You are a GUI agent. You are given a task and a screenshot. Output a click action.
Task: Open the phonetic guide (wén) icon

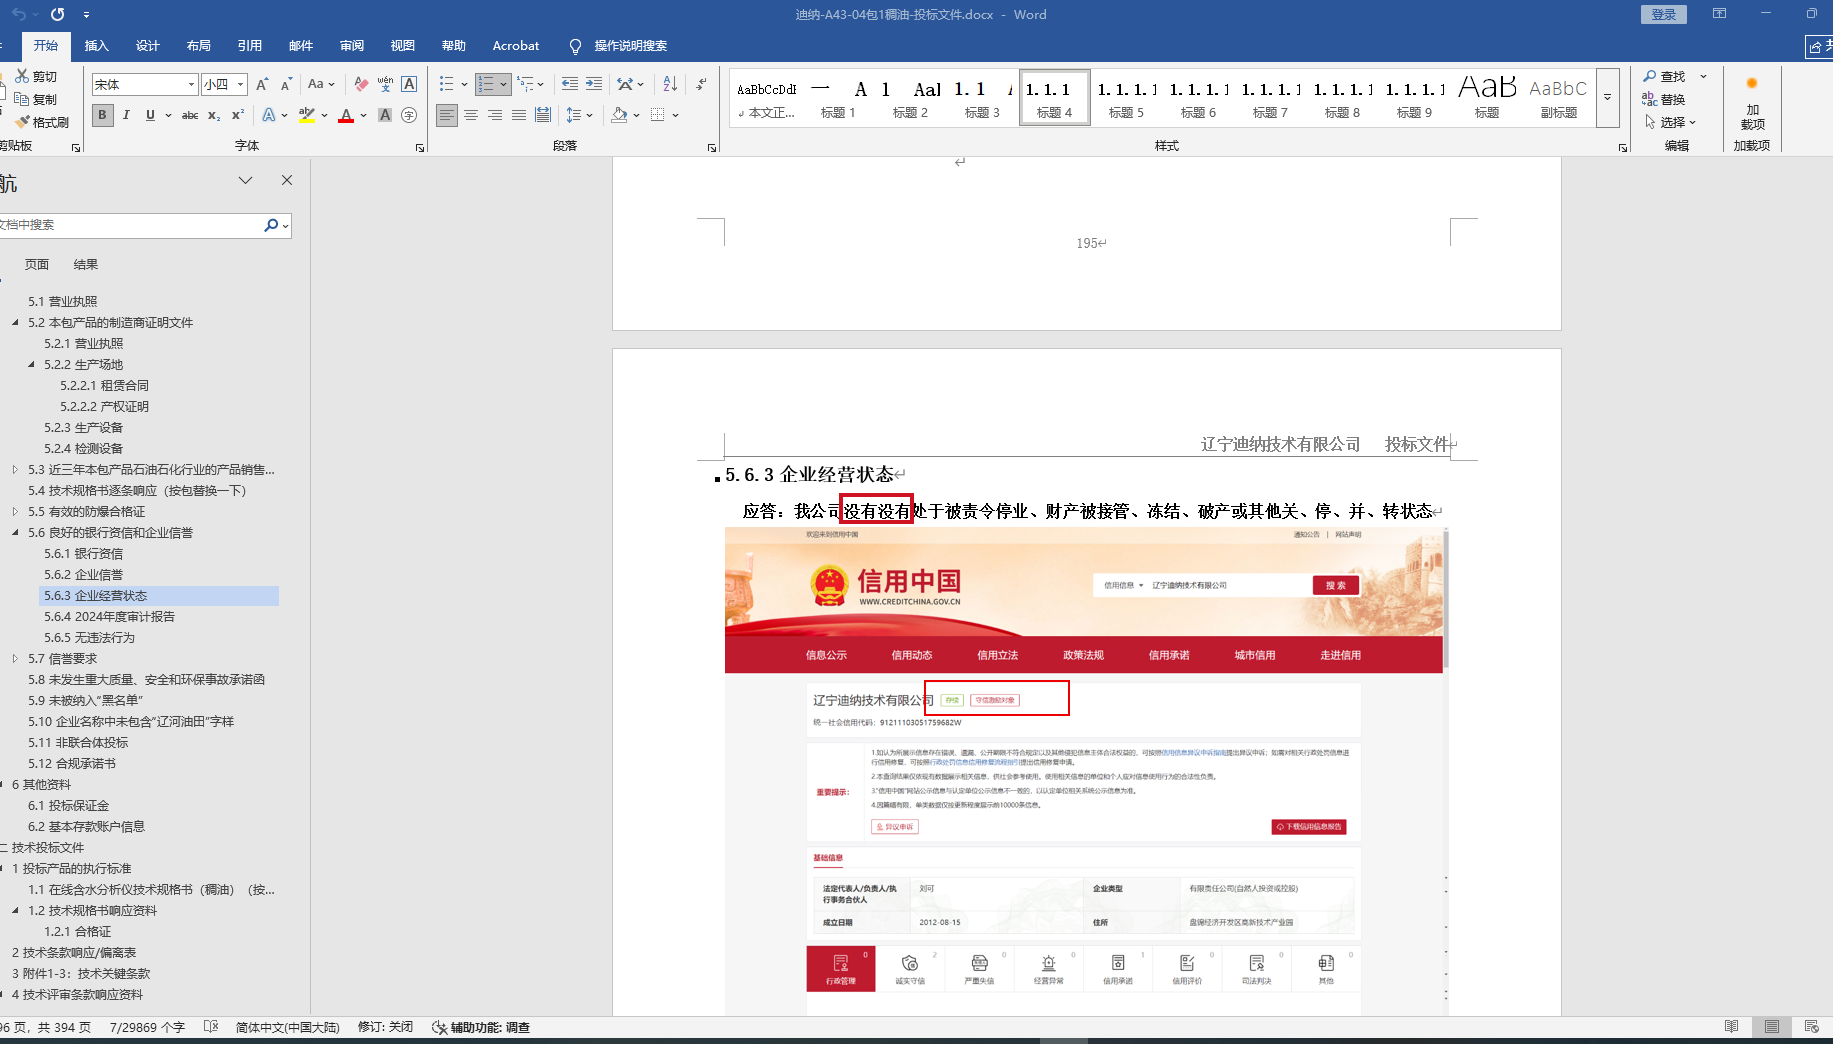pyautogui.click(x=385, y=85)
